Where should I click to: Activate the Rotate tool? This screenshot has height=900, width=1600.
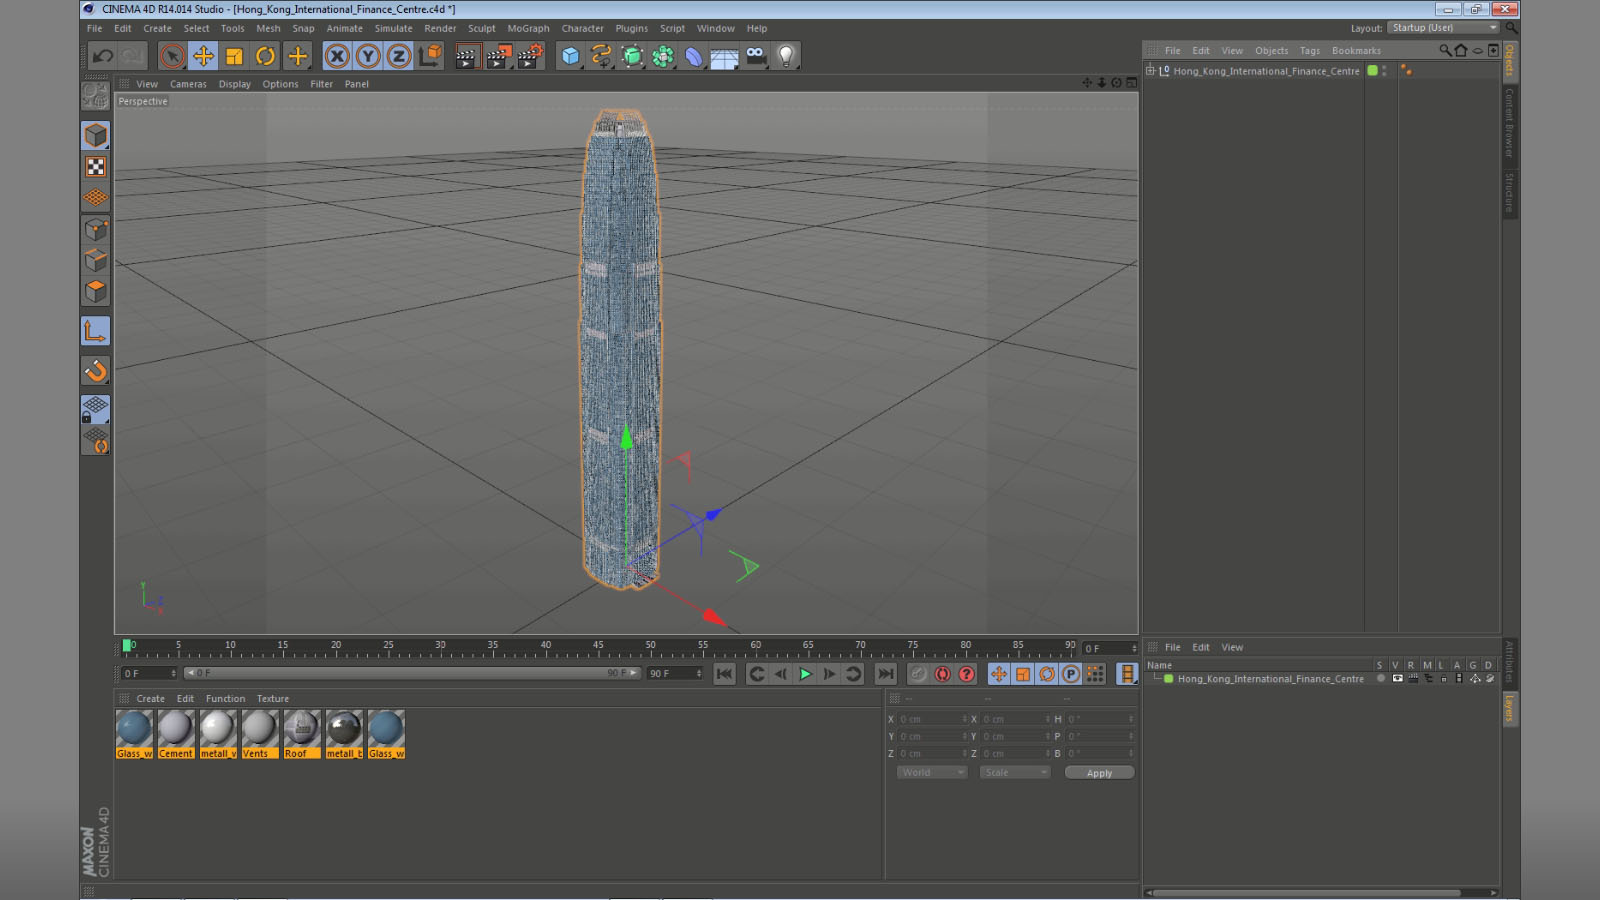click(x=265, y=56)
